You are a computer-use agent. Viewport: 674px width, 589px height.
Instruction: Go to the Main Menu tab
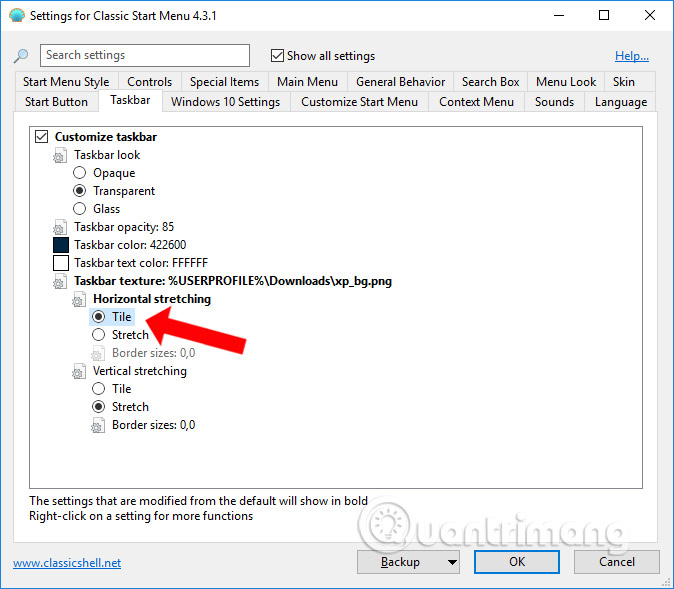tap(307, 82)
